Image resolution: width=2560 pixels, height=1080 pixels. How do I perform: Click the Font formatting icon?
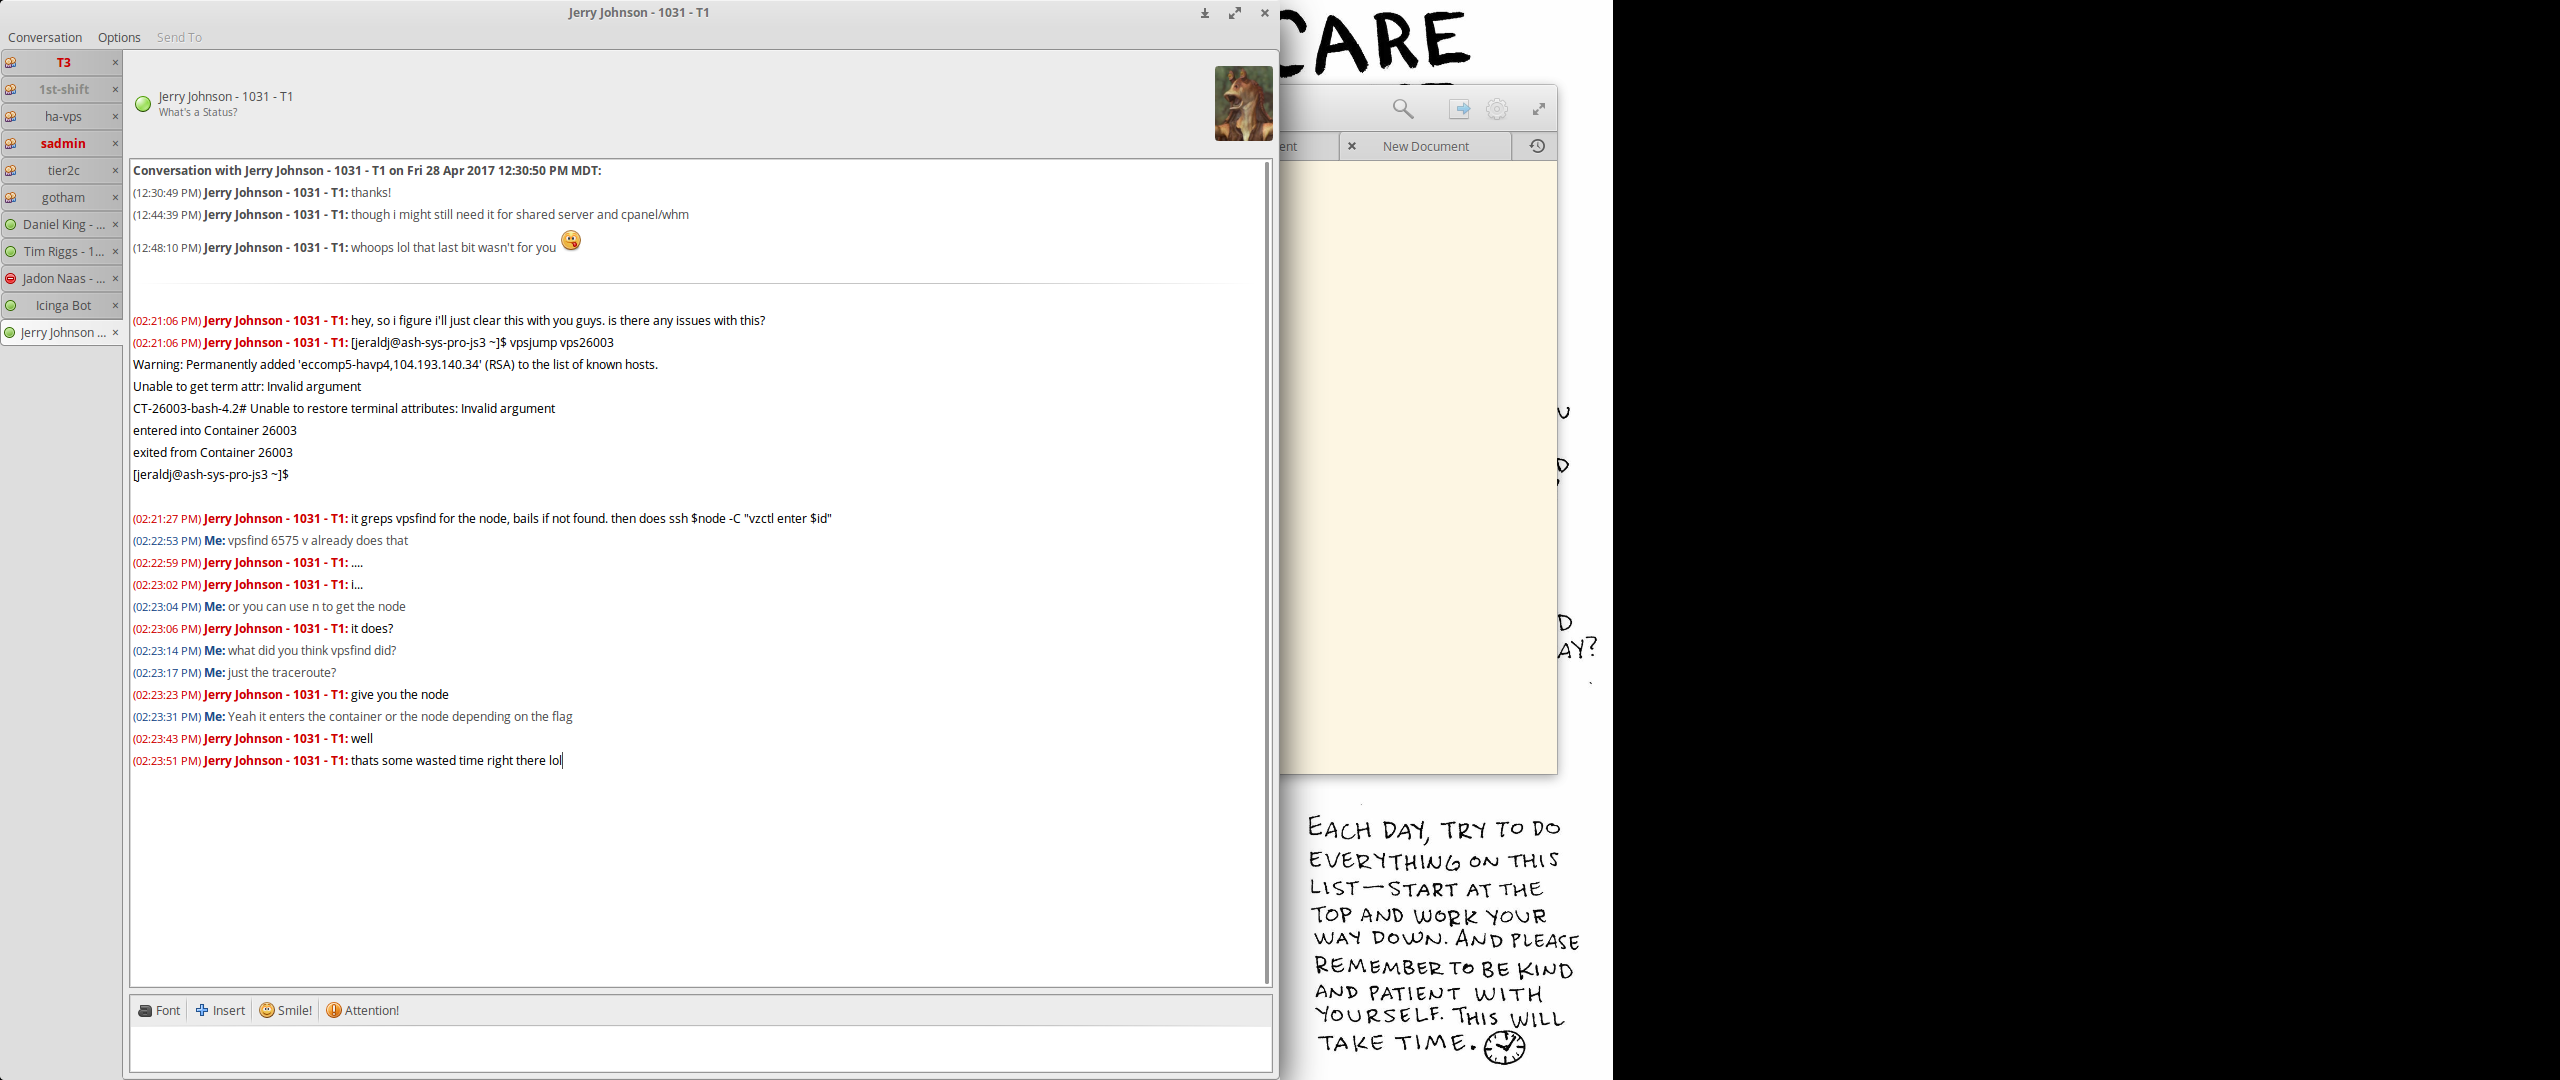pyautogui.click(x=159, y=1010)
